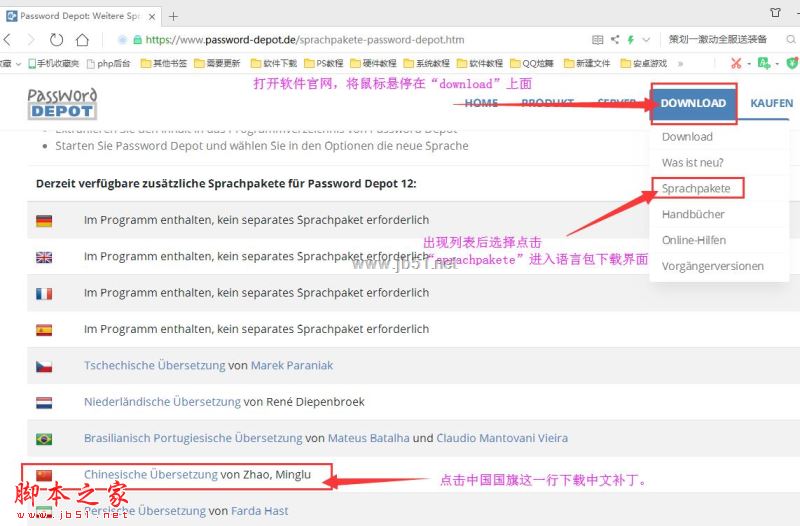Toggle the reader mode icon in address bar
Image resolution: width=800 pixels, height=526 pixels.
click(597, 39)
